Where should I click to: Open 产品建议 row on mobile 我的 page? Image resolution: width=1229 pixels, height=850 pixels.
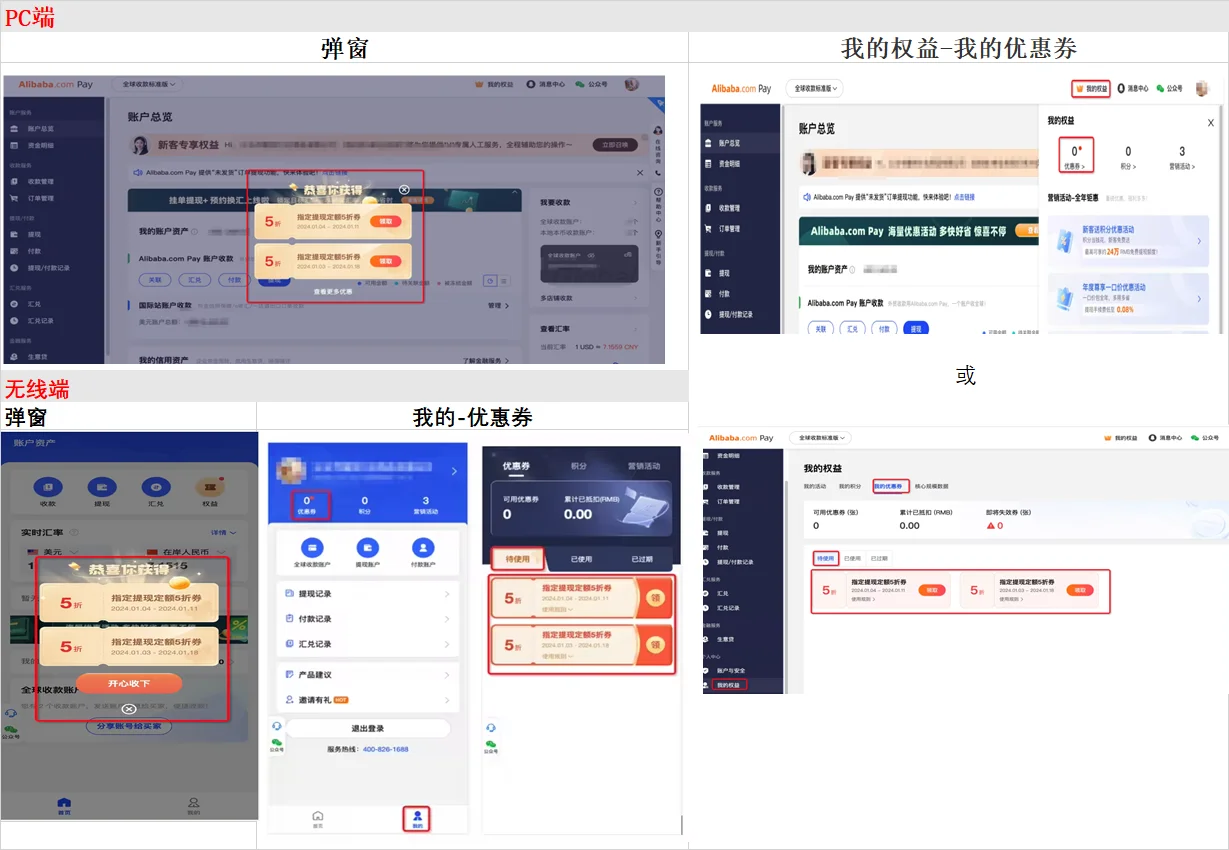pos(367,675)
